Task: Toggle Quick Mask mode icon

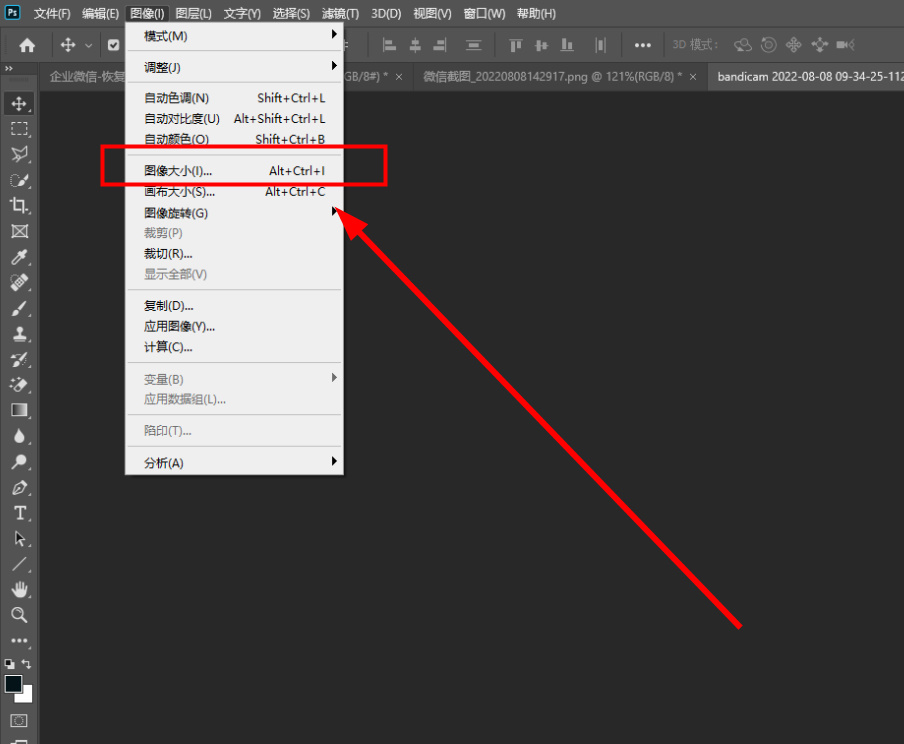Action: pyautogui.click(x=19, y=720)
